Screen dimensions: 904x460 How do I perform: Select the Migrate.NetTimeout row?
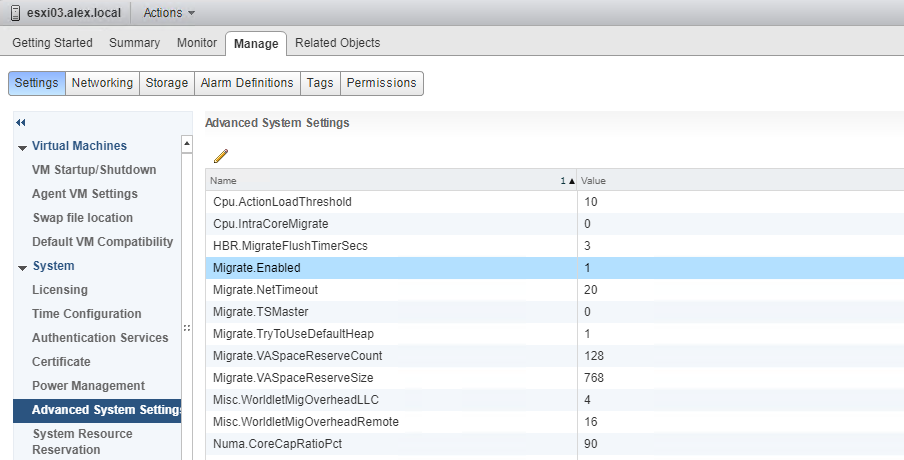click(390, 290)
